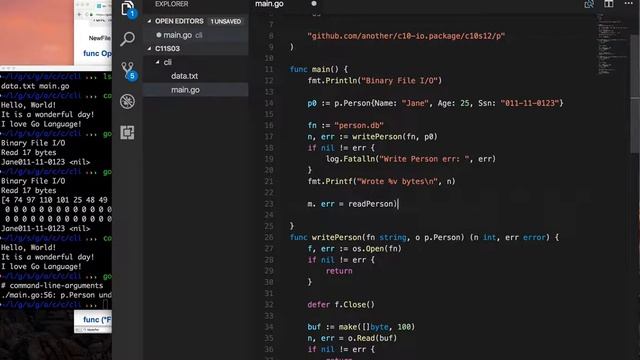Click the open changes icon in the editor title bar
The image size is (640, 360).
[x=589, y=4]
